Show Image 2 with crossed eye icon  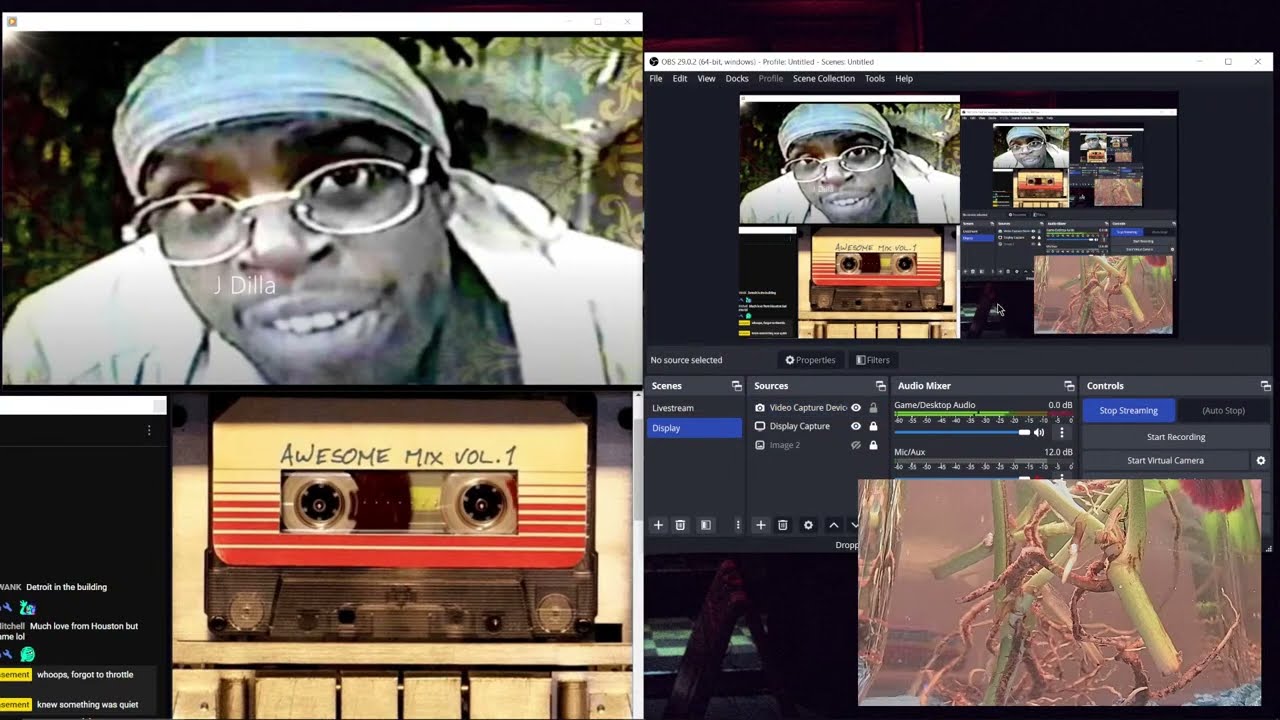(855, 445)
